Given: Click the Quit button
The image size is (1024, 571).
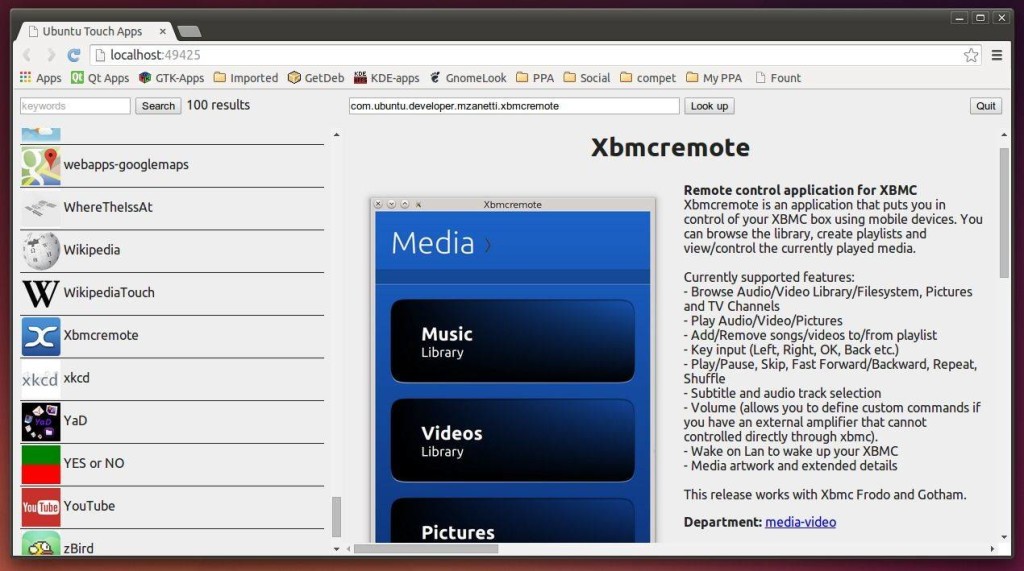Looking at the screenshot, I should [985, 106].
